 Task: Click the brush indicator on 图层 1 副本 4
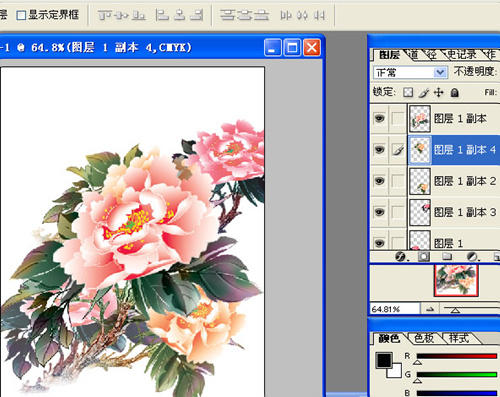tap(398, 150)
